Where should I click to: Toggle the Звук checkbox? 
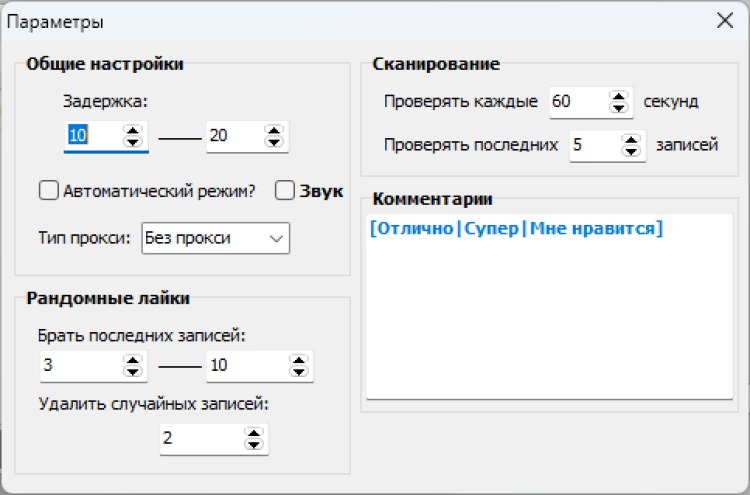285,190
